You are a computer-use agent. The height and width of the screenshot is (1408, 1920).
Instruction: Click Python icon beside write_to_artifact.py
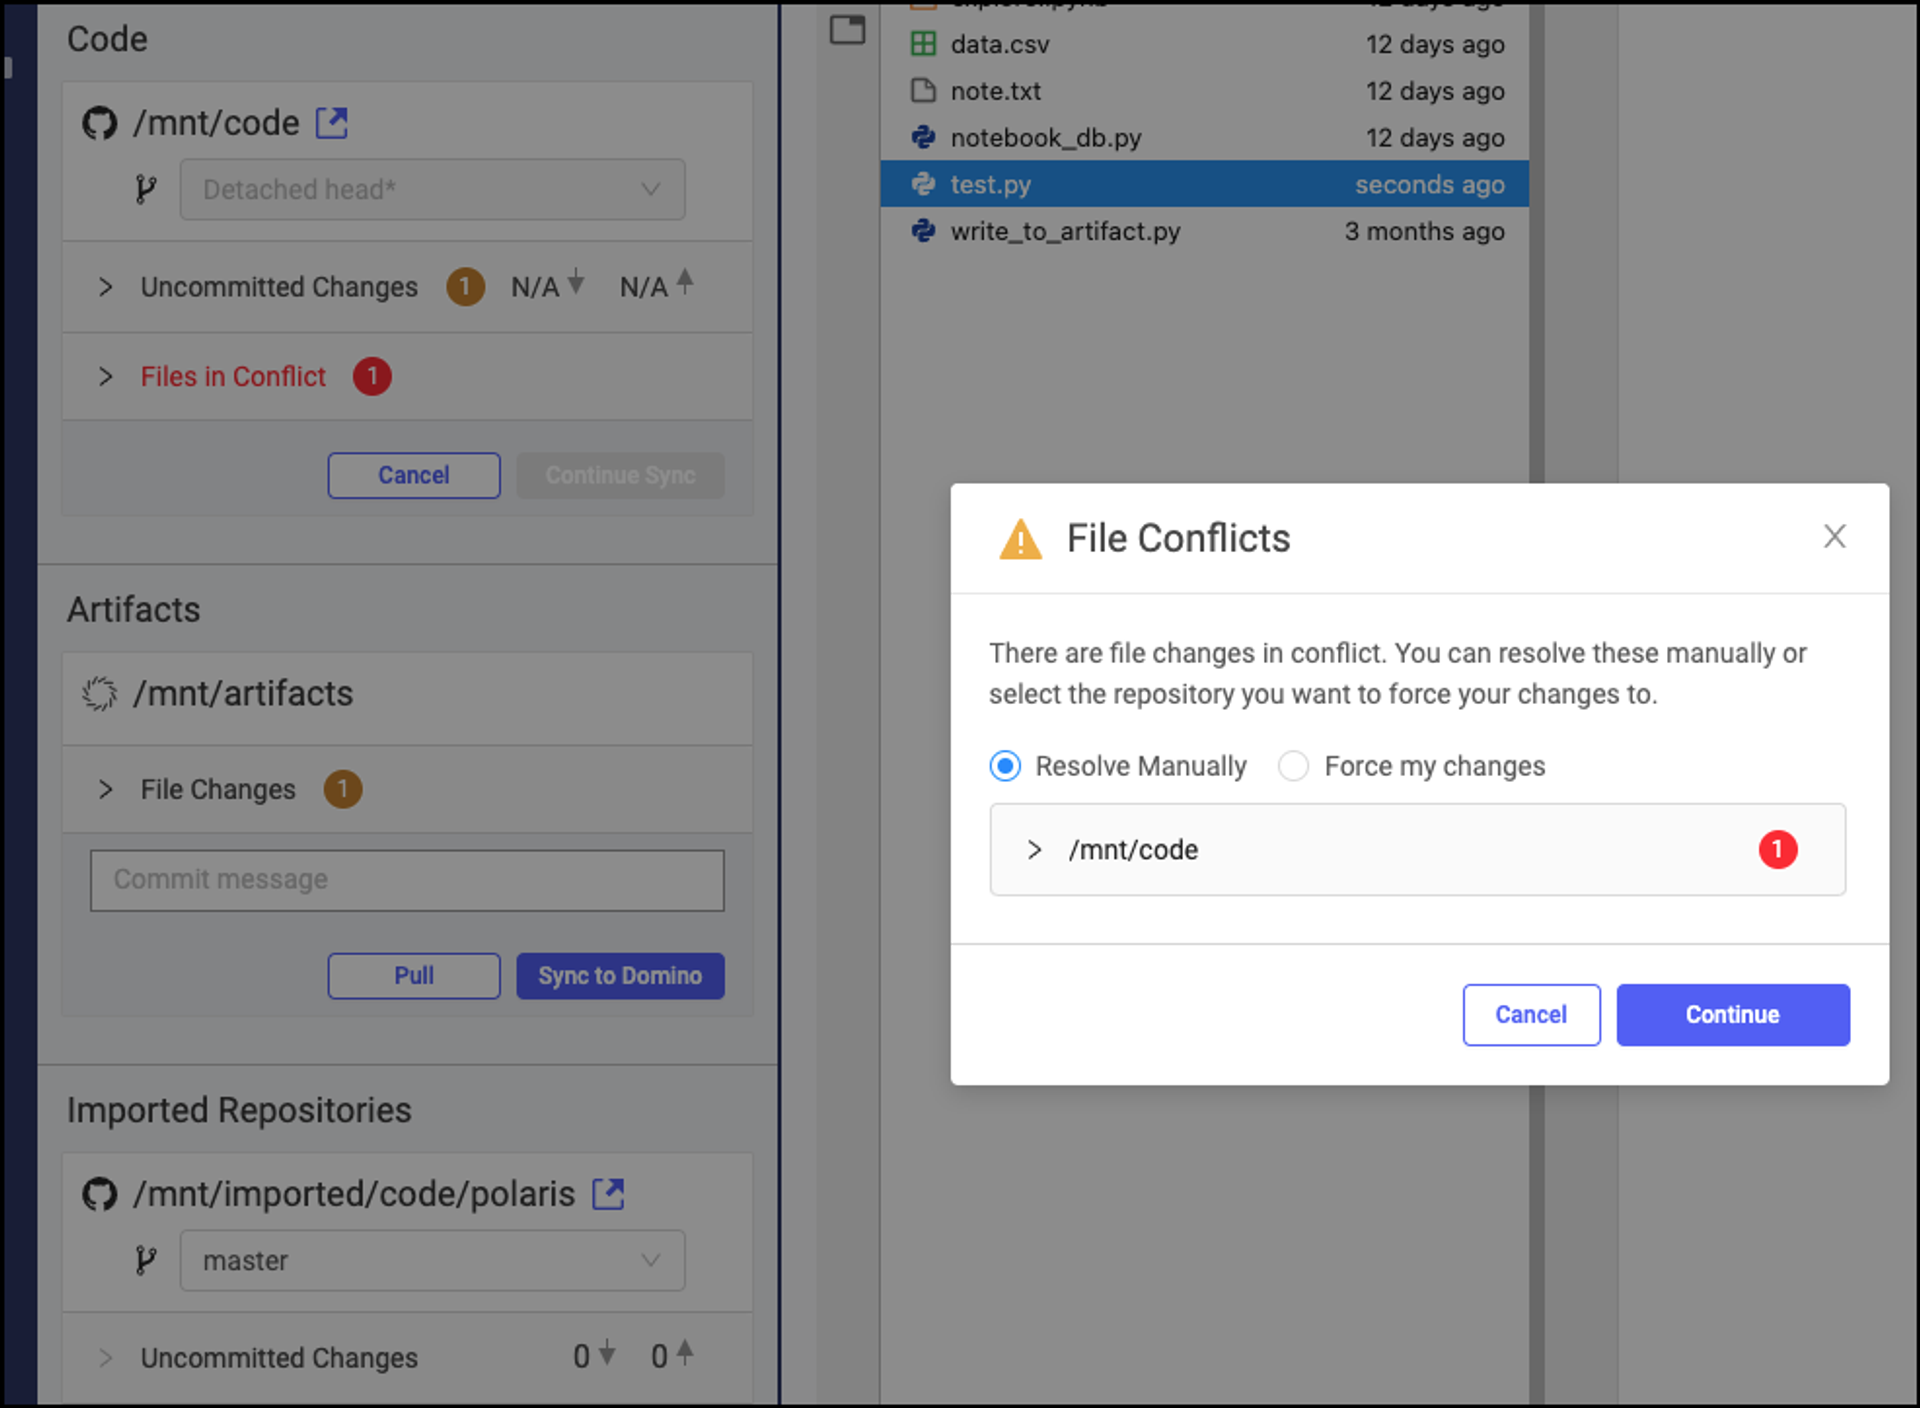coord(923,231)
